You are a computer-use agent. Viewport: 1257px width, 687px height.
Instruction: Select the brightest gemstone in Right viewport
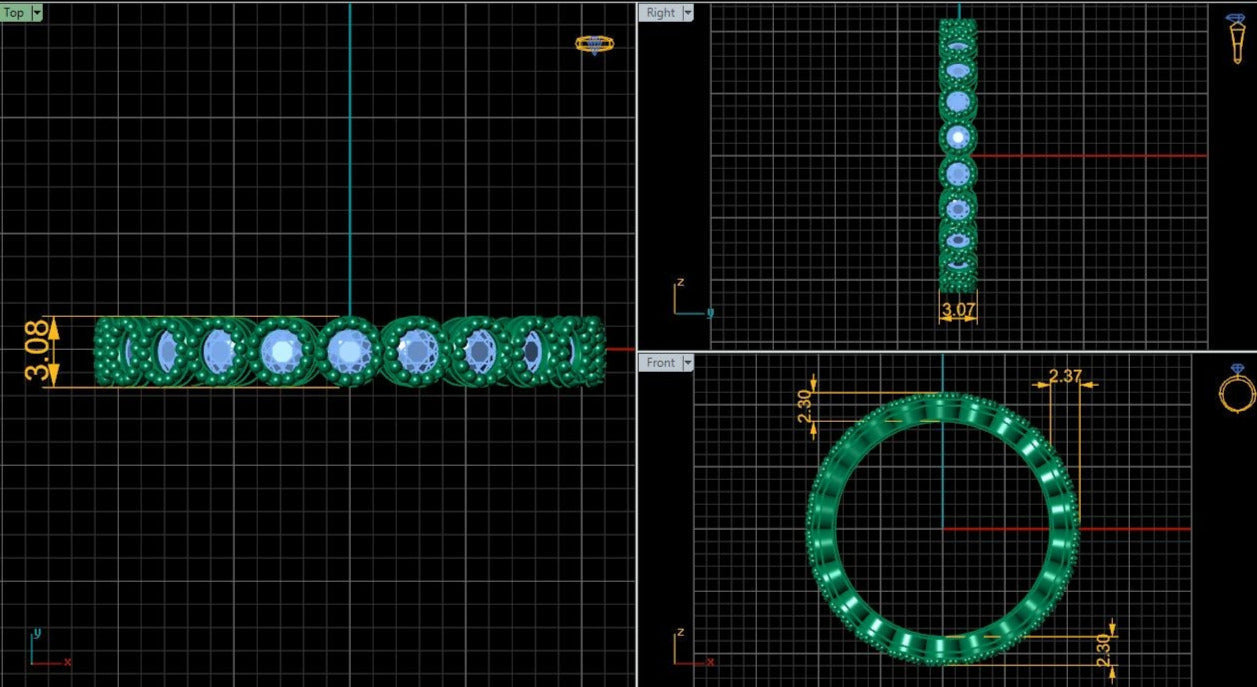(958, 137)
